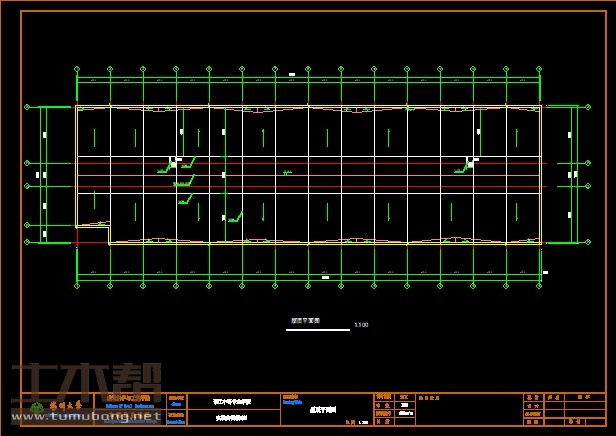Select the white dimension tag on bottom dimension line
The image size is (616, 436).
tap(325, 277)
